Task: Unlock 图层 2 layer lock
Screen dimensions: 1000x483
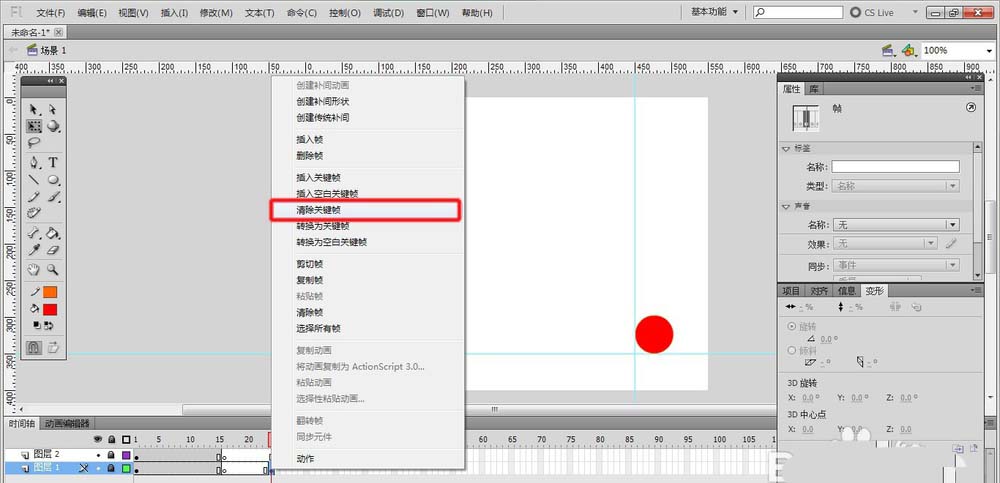Action: (x=112, y=456)
